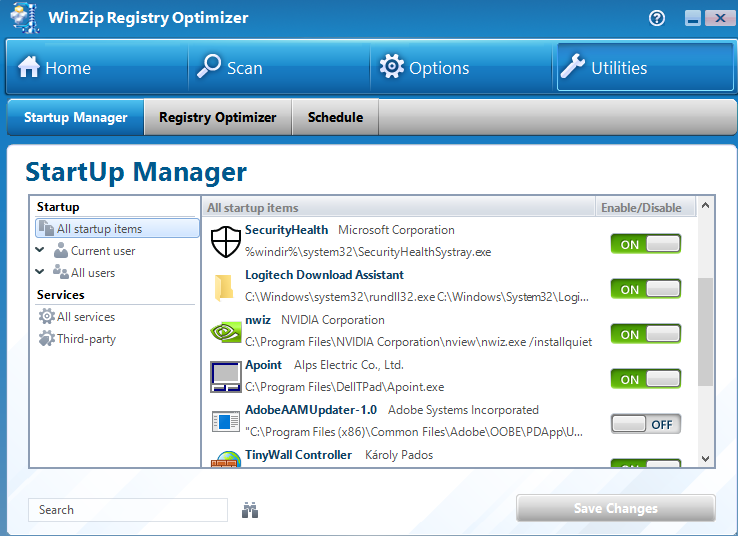
Task: Click the SecurityHealthSystray.exe path text
Action: click(x=368, y=252)
